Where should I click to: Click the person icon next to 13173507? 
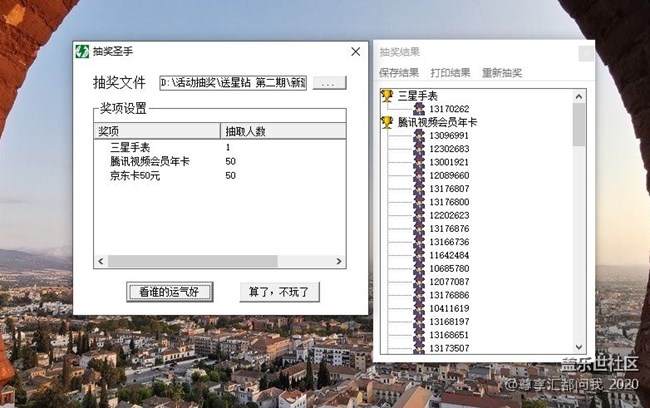pos(419,347)
